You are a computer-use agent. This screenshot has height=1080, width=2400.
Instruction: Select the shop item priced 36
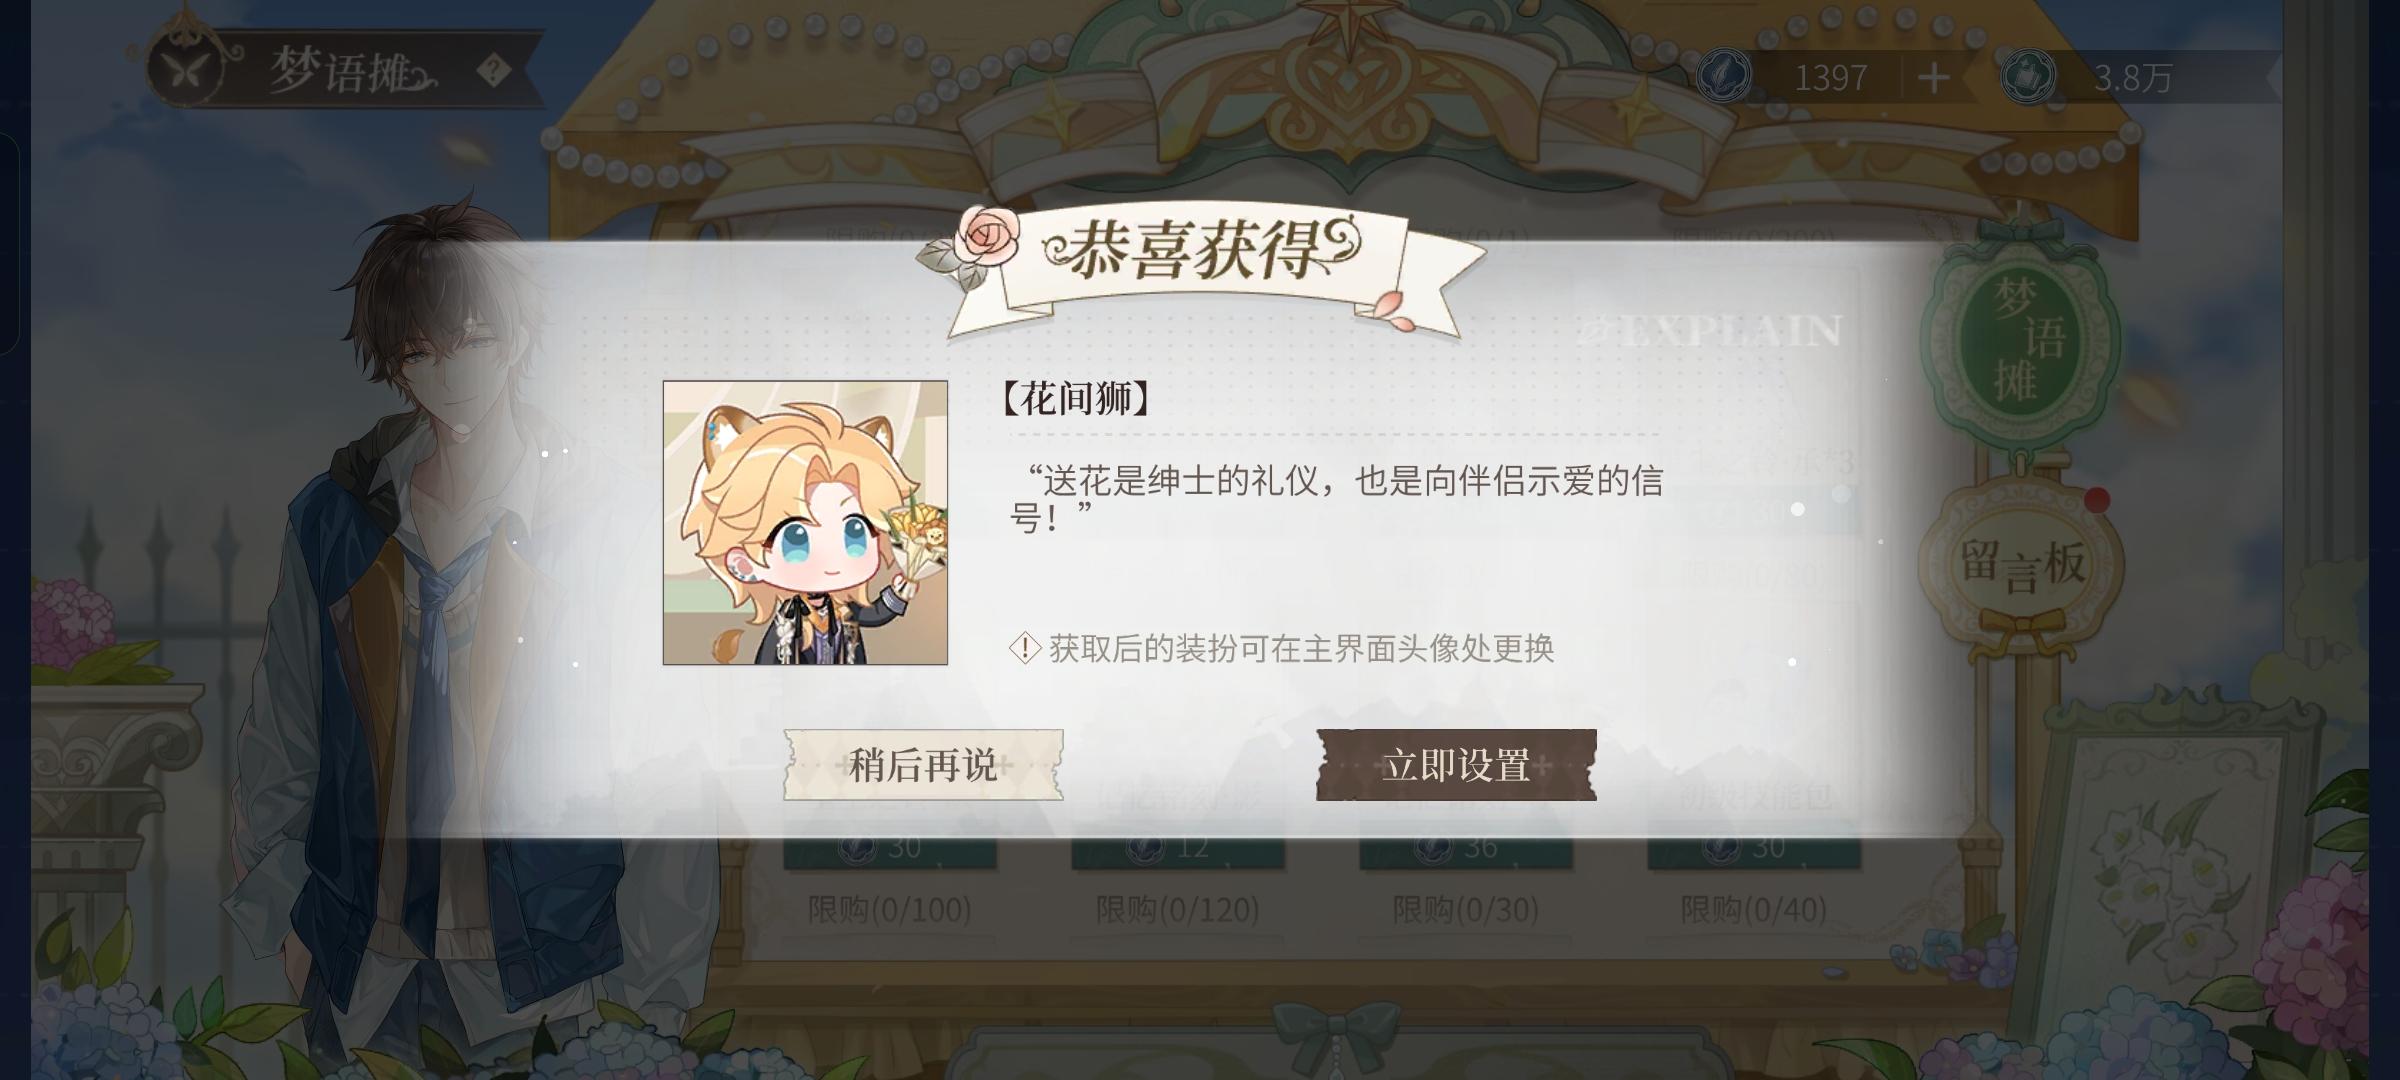pos(1466,848)
